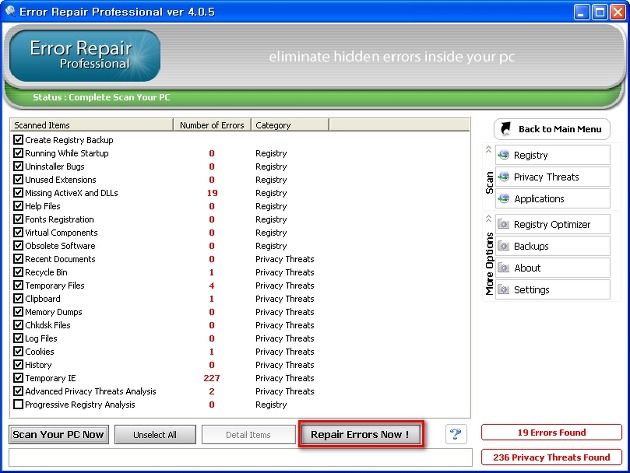Click the question mark help icon
Viewport: 630px width, 473px height.
pos(456,434)
